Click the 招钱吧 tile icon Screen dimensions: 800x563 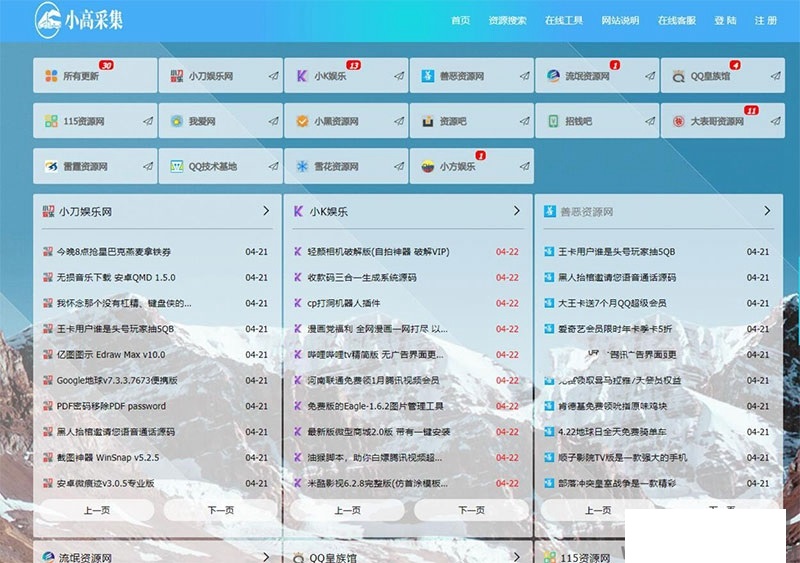(554, 121)
